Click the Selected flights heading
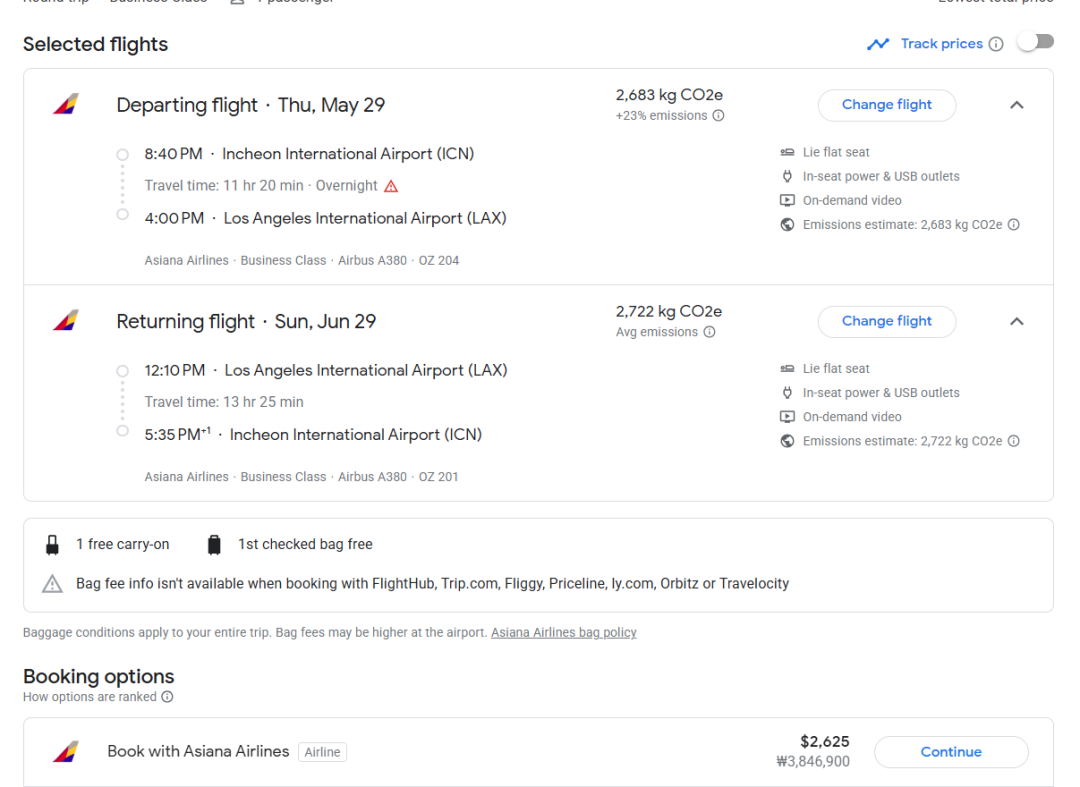The width and height of the screenshot is (1080, 787). (96, 44)
